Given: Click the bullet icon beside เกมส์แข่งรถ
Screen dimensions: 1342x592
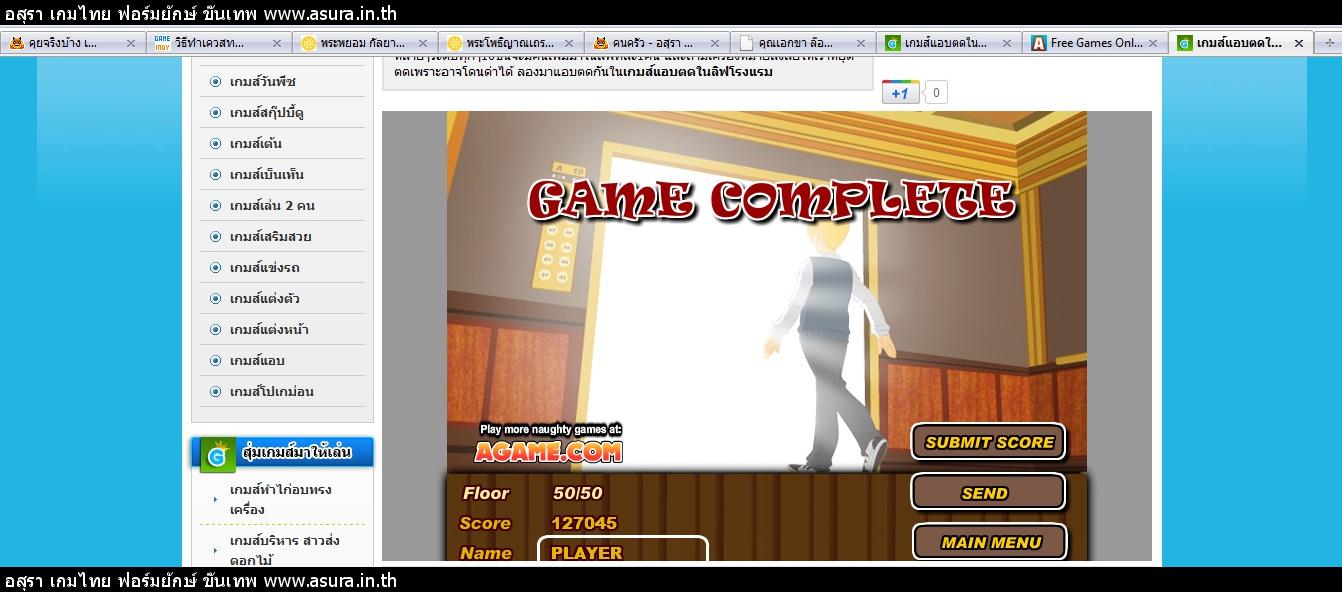Looking at the screenshot, I should (x=215, y=268).
